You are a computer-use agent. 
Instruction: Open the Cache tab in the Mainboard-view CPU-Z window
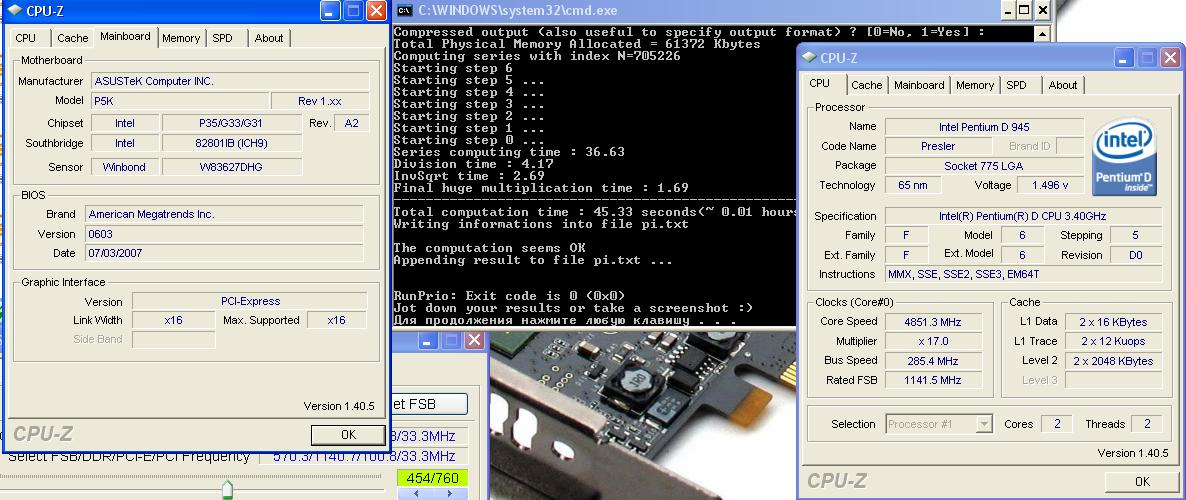[73, 38]
